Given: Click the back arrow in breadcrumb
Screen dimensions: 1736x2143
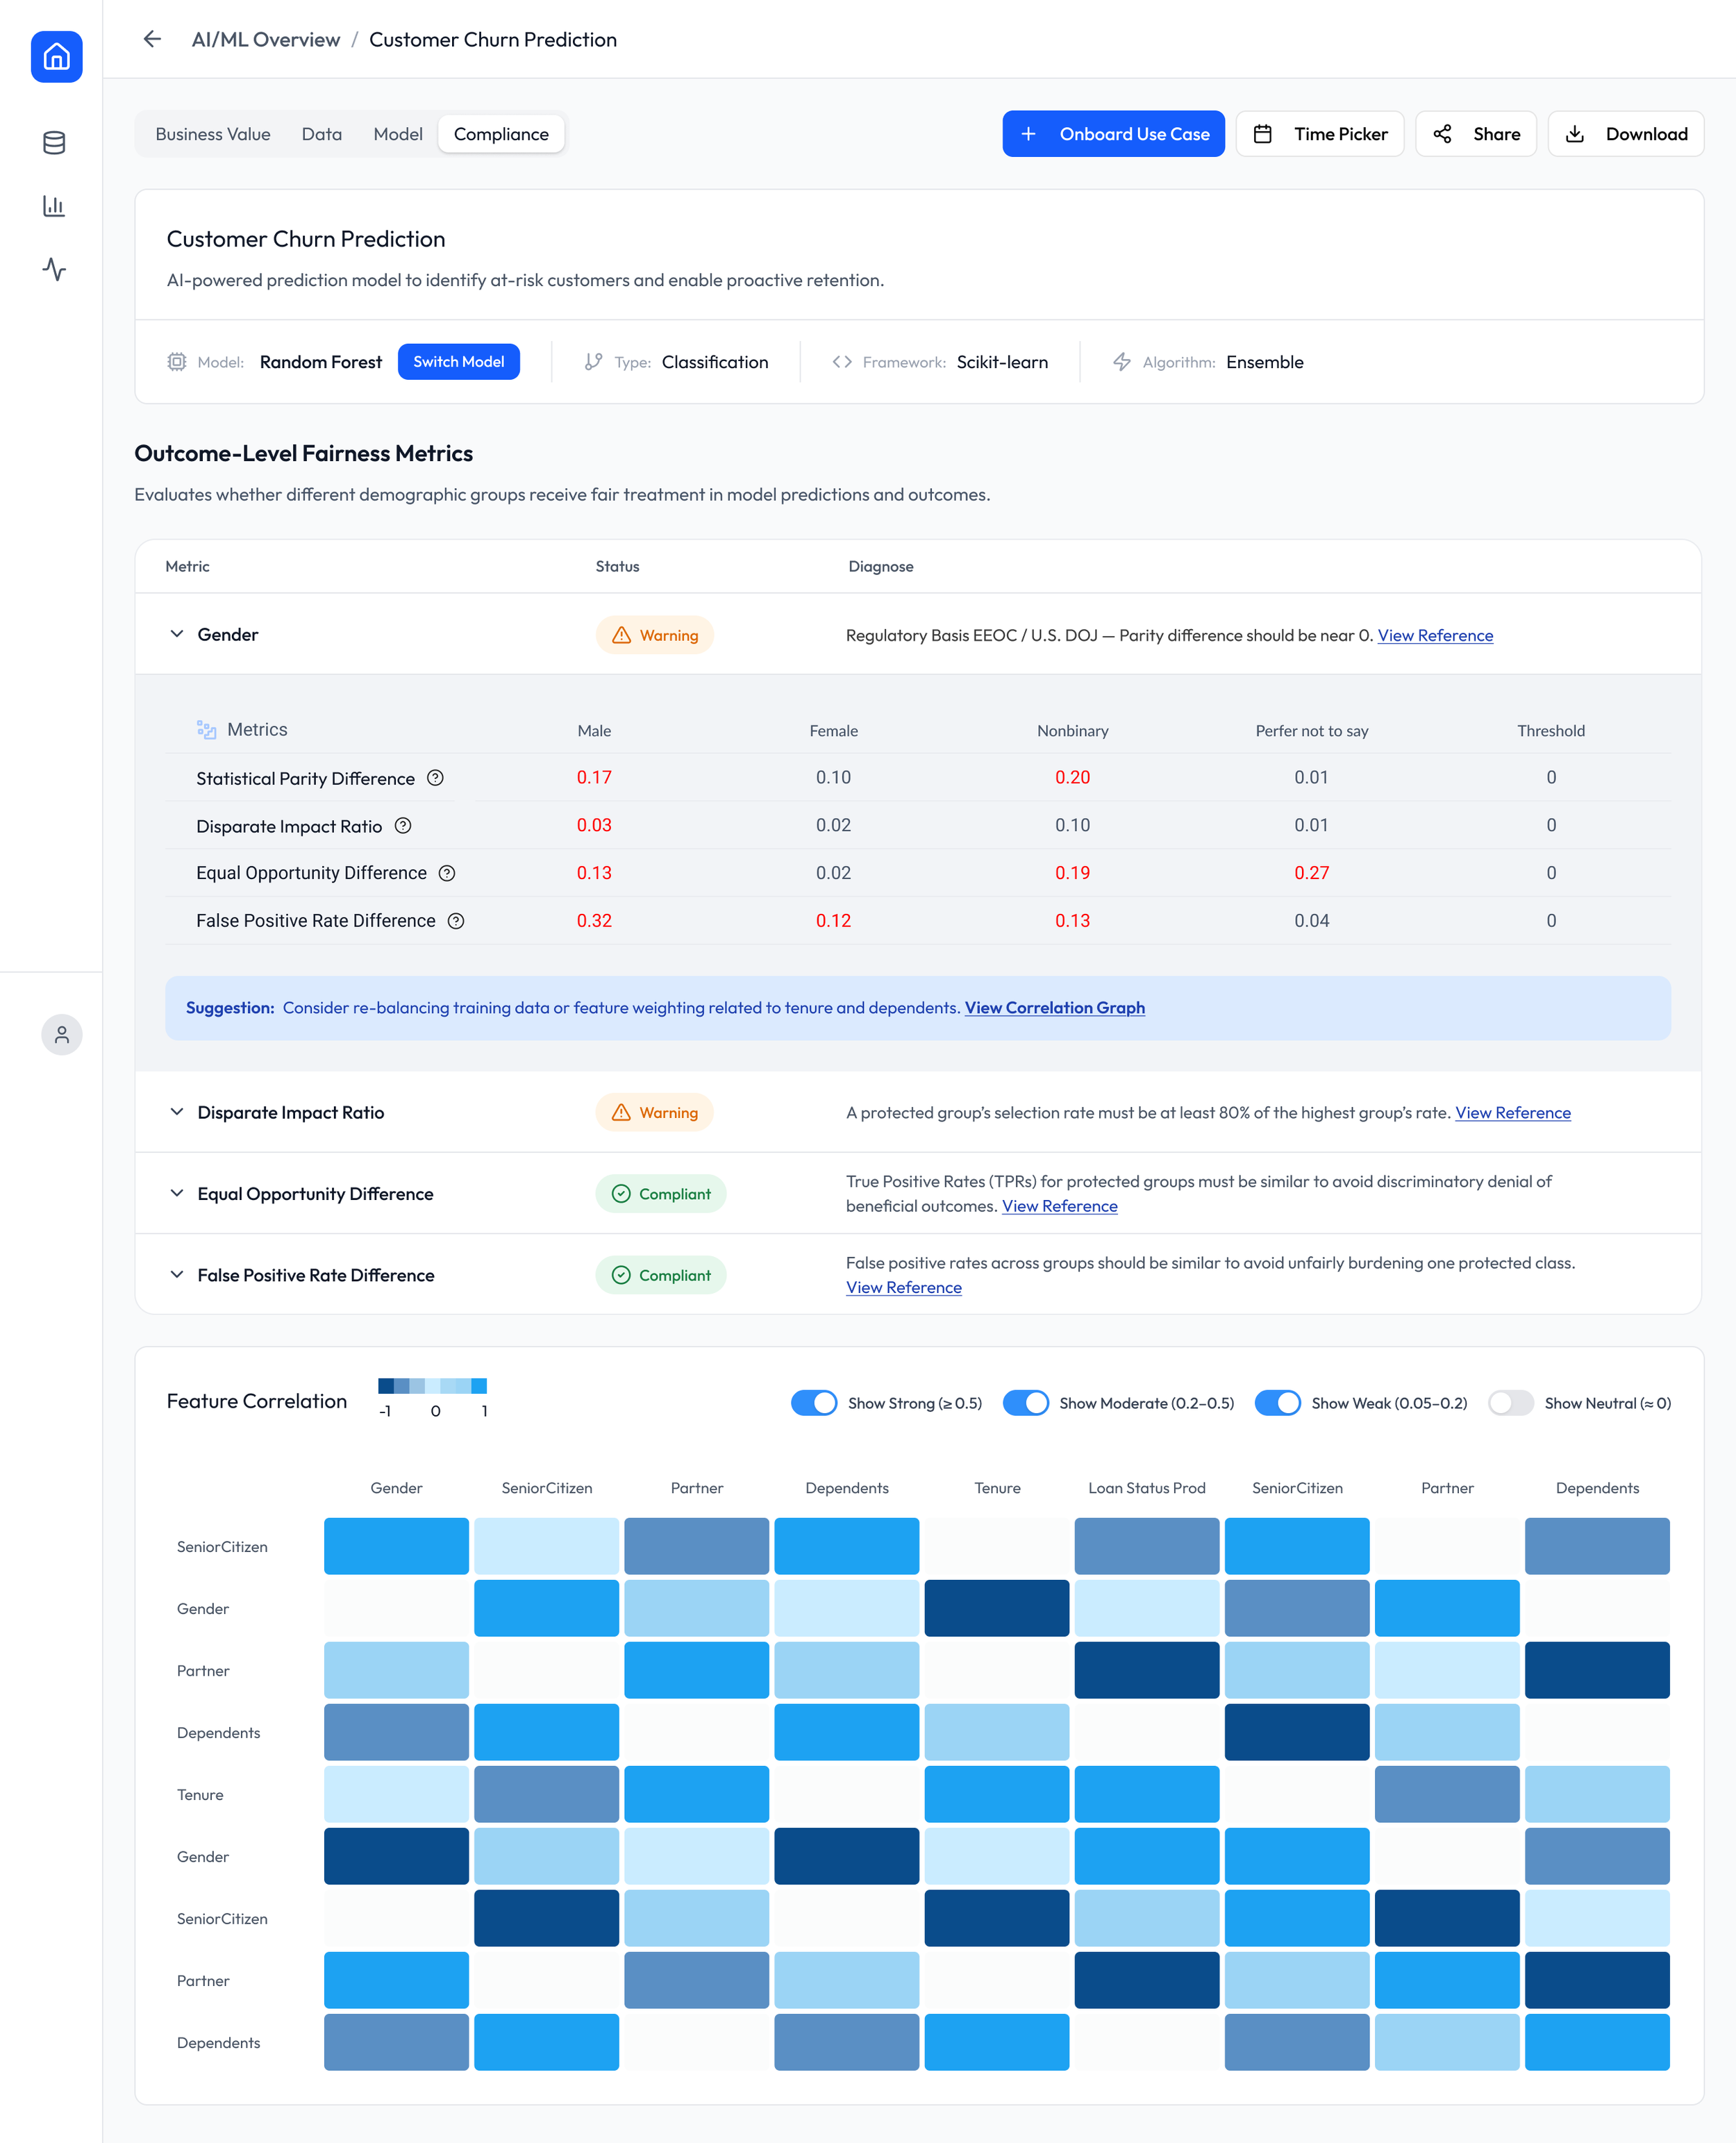Looking at the screenshot, I should (152, 39).
